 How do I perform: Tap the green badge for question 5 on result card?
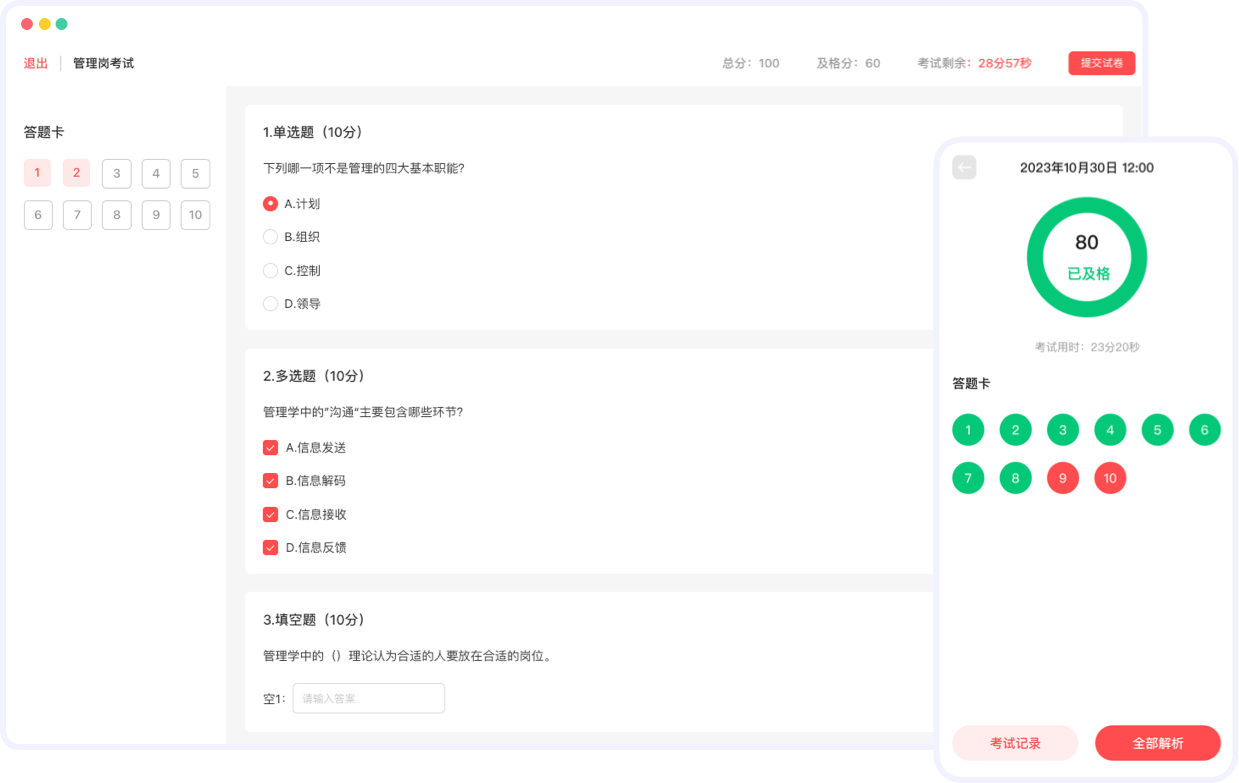1157,429
